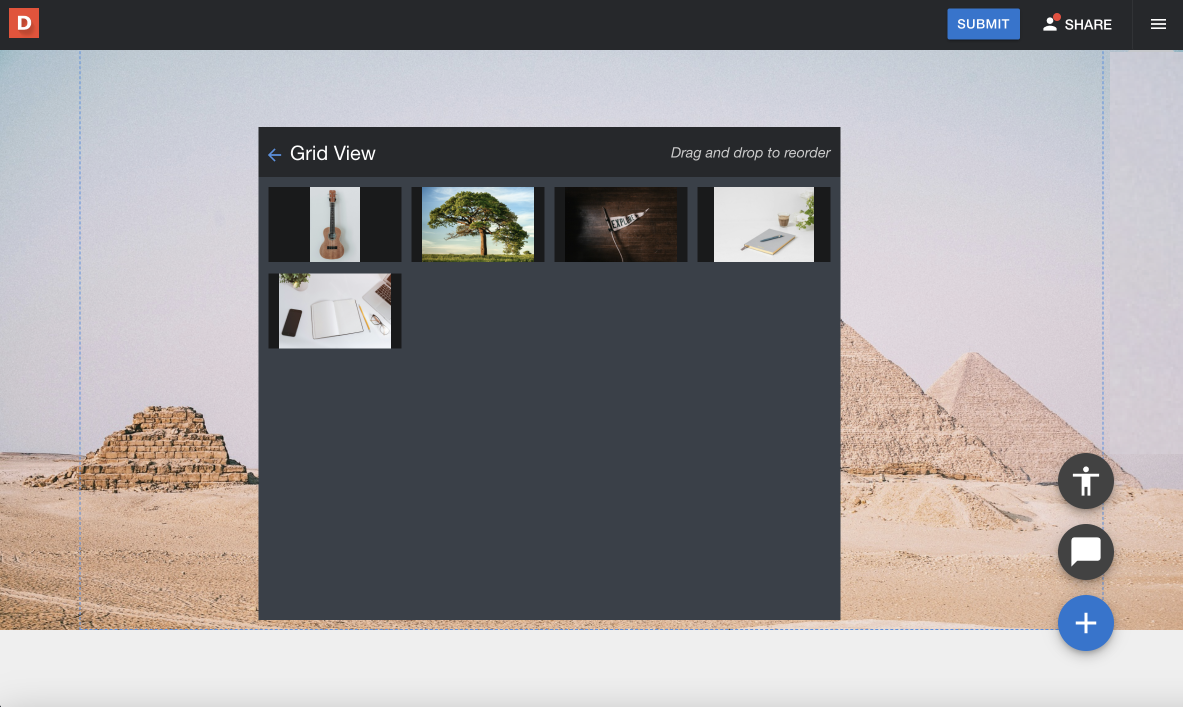
Task: Open the accessibility options button
Action: [x=1086, y=481]
